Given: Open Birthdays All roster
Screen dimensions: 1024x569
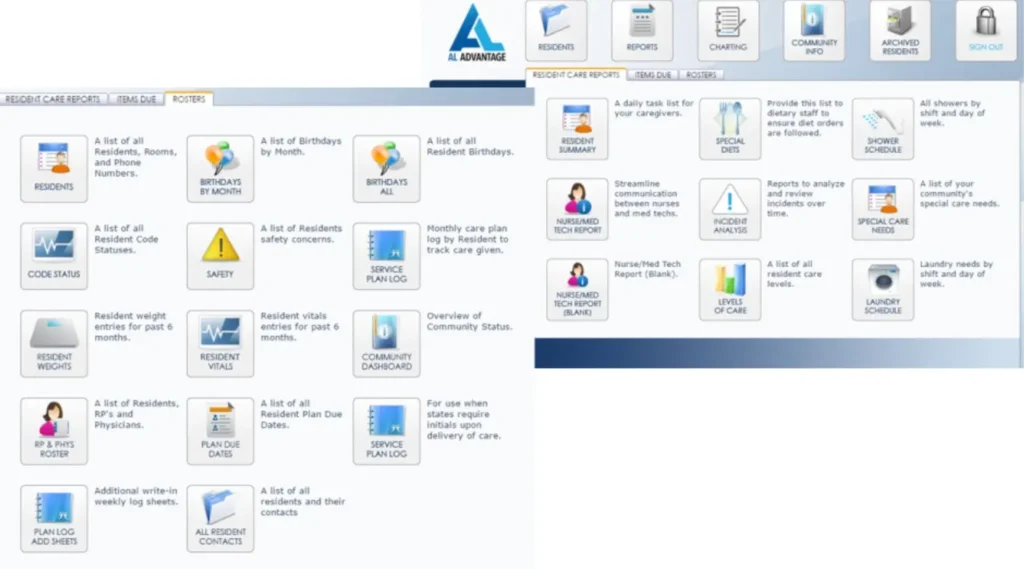Looking at the screenshot, I should point(387,169).
